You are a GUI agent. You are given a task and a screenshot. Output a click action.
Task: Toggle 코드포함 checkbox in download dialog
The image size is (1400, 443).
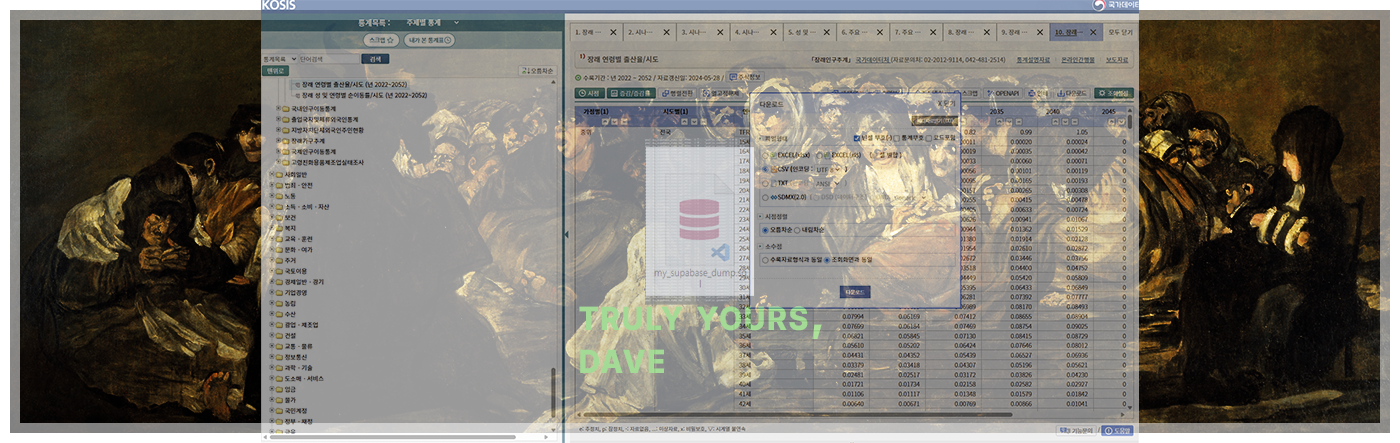[x=930, y=138]
